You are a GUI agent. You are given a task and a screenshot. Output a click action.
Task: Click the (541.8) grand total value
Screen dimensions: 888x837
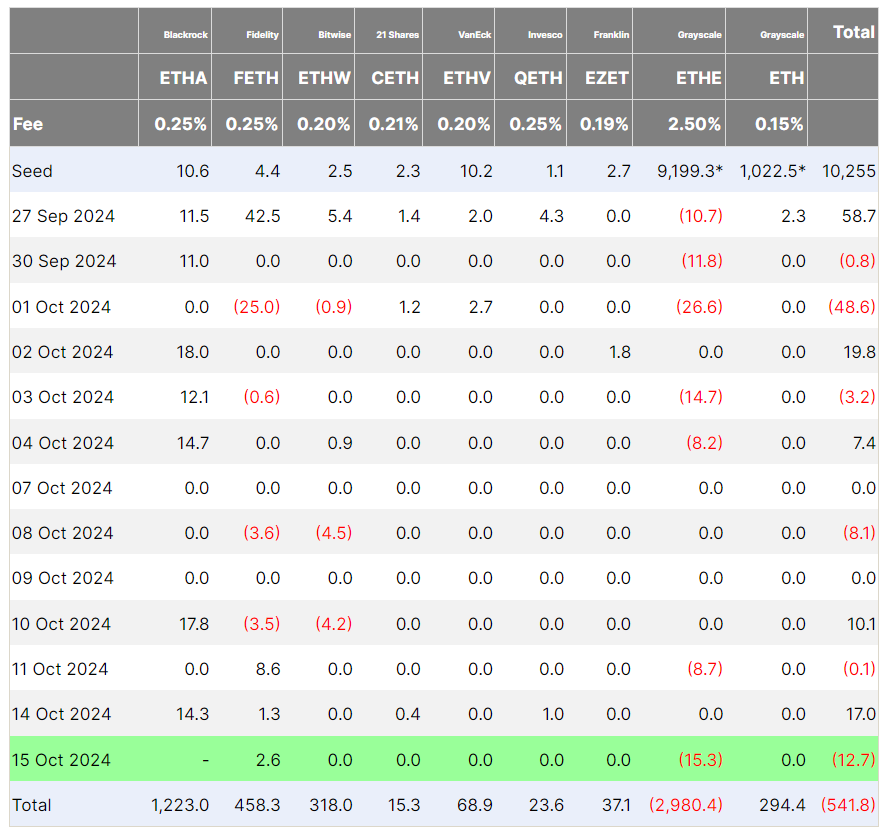pyautogui.click(x=848, y=805)
